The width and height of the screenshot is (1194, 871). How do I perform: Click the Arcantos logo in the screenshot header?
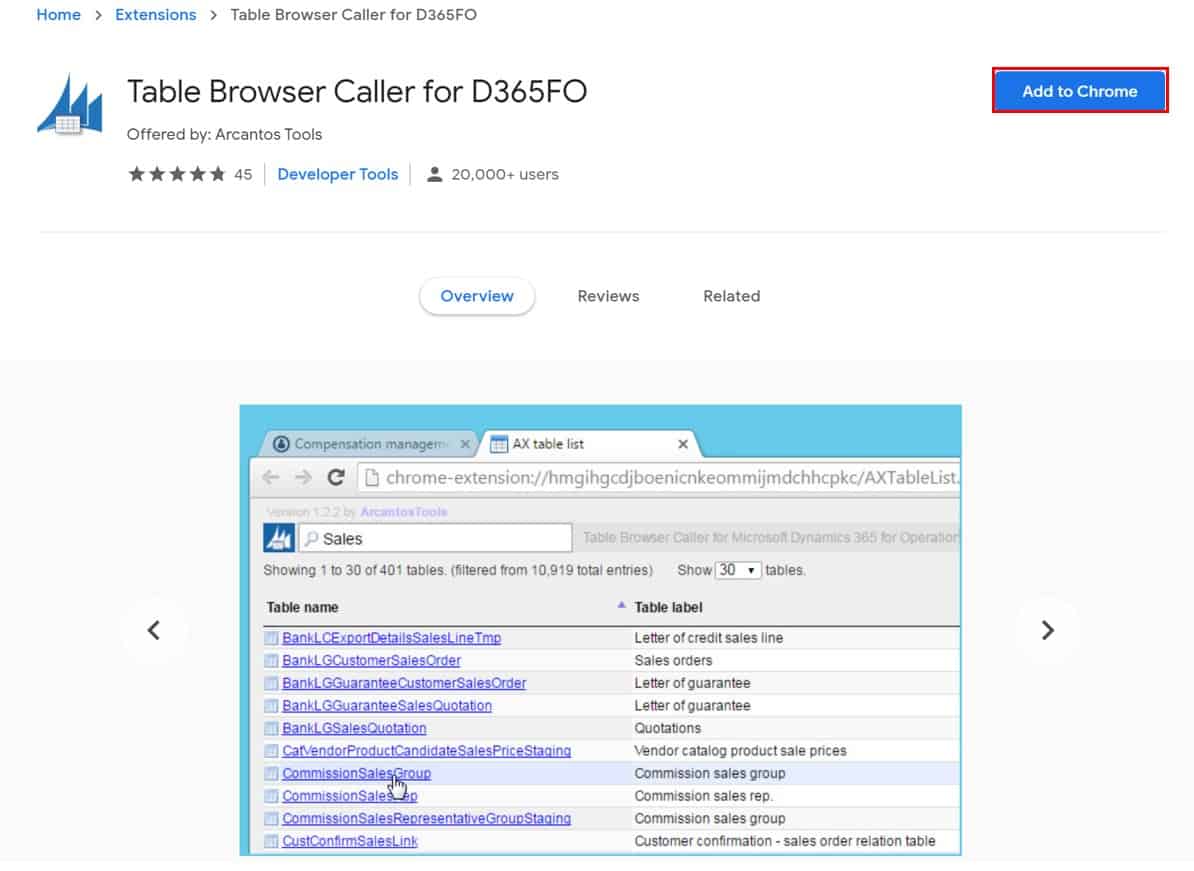279,537
